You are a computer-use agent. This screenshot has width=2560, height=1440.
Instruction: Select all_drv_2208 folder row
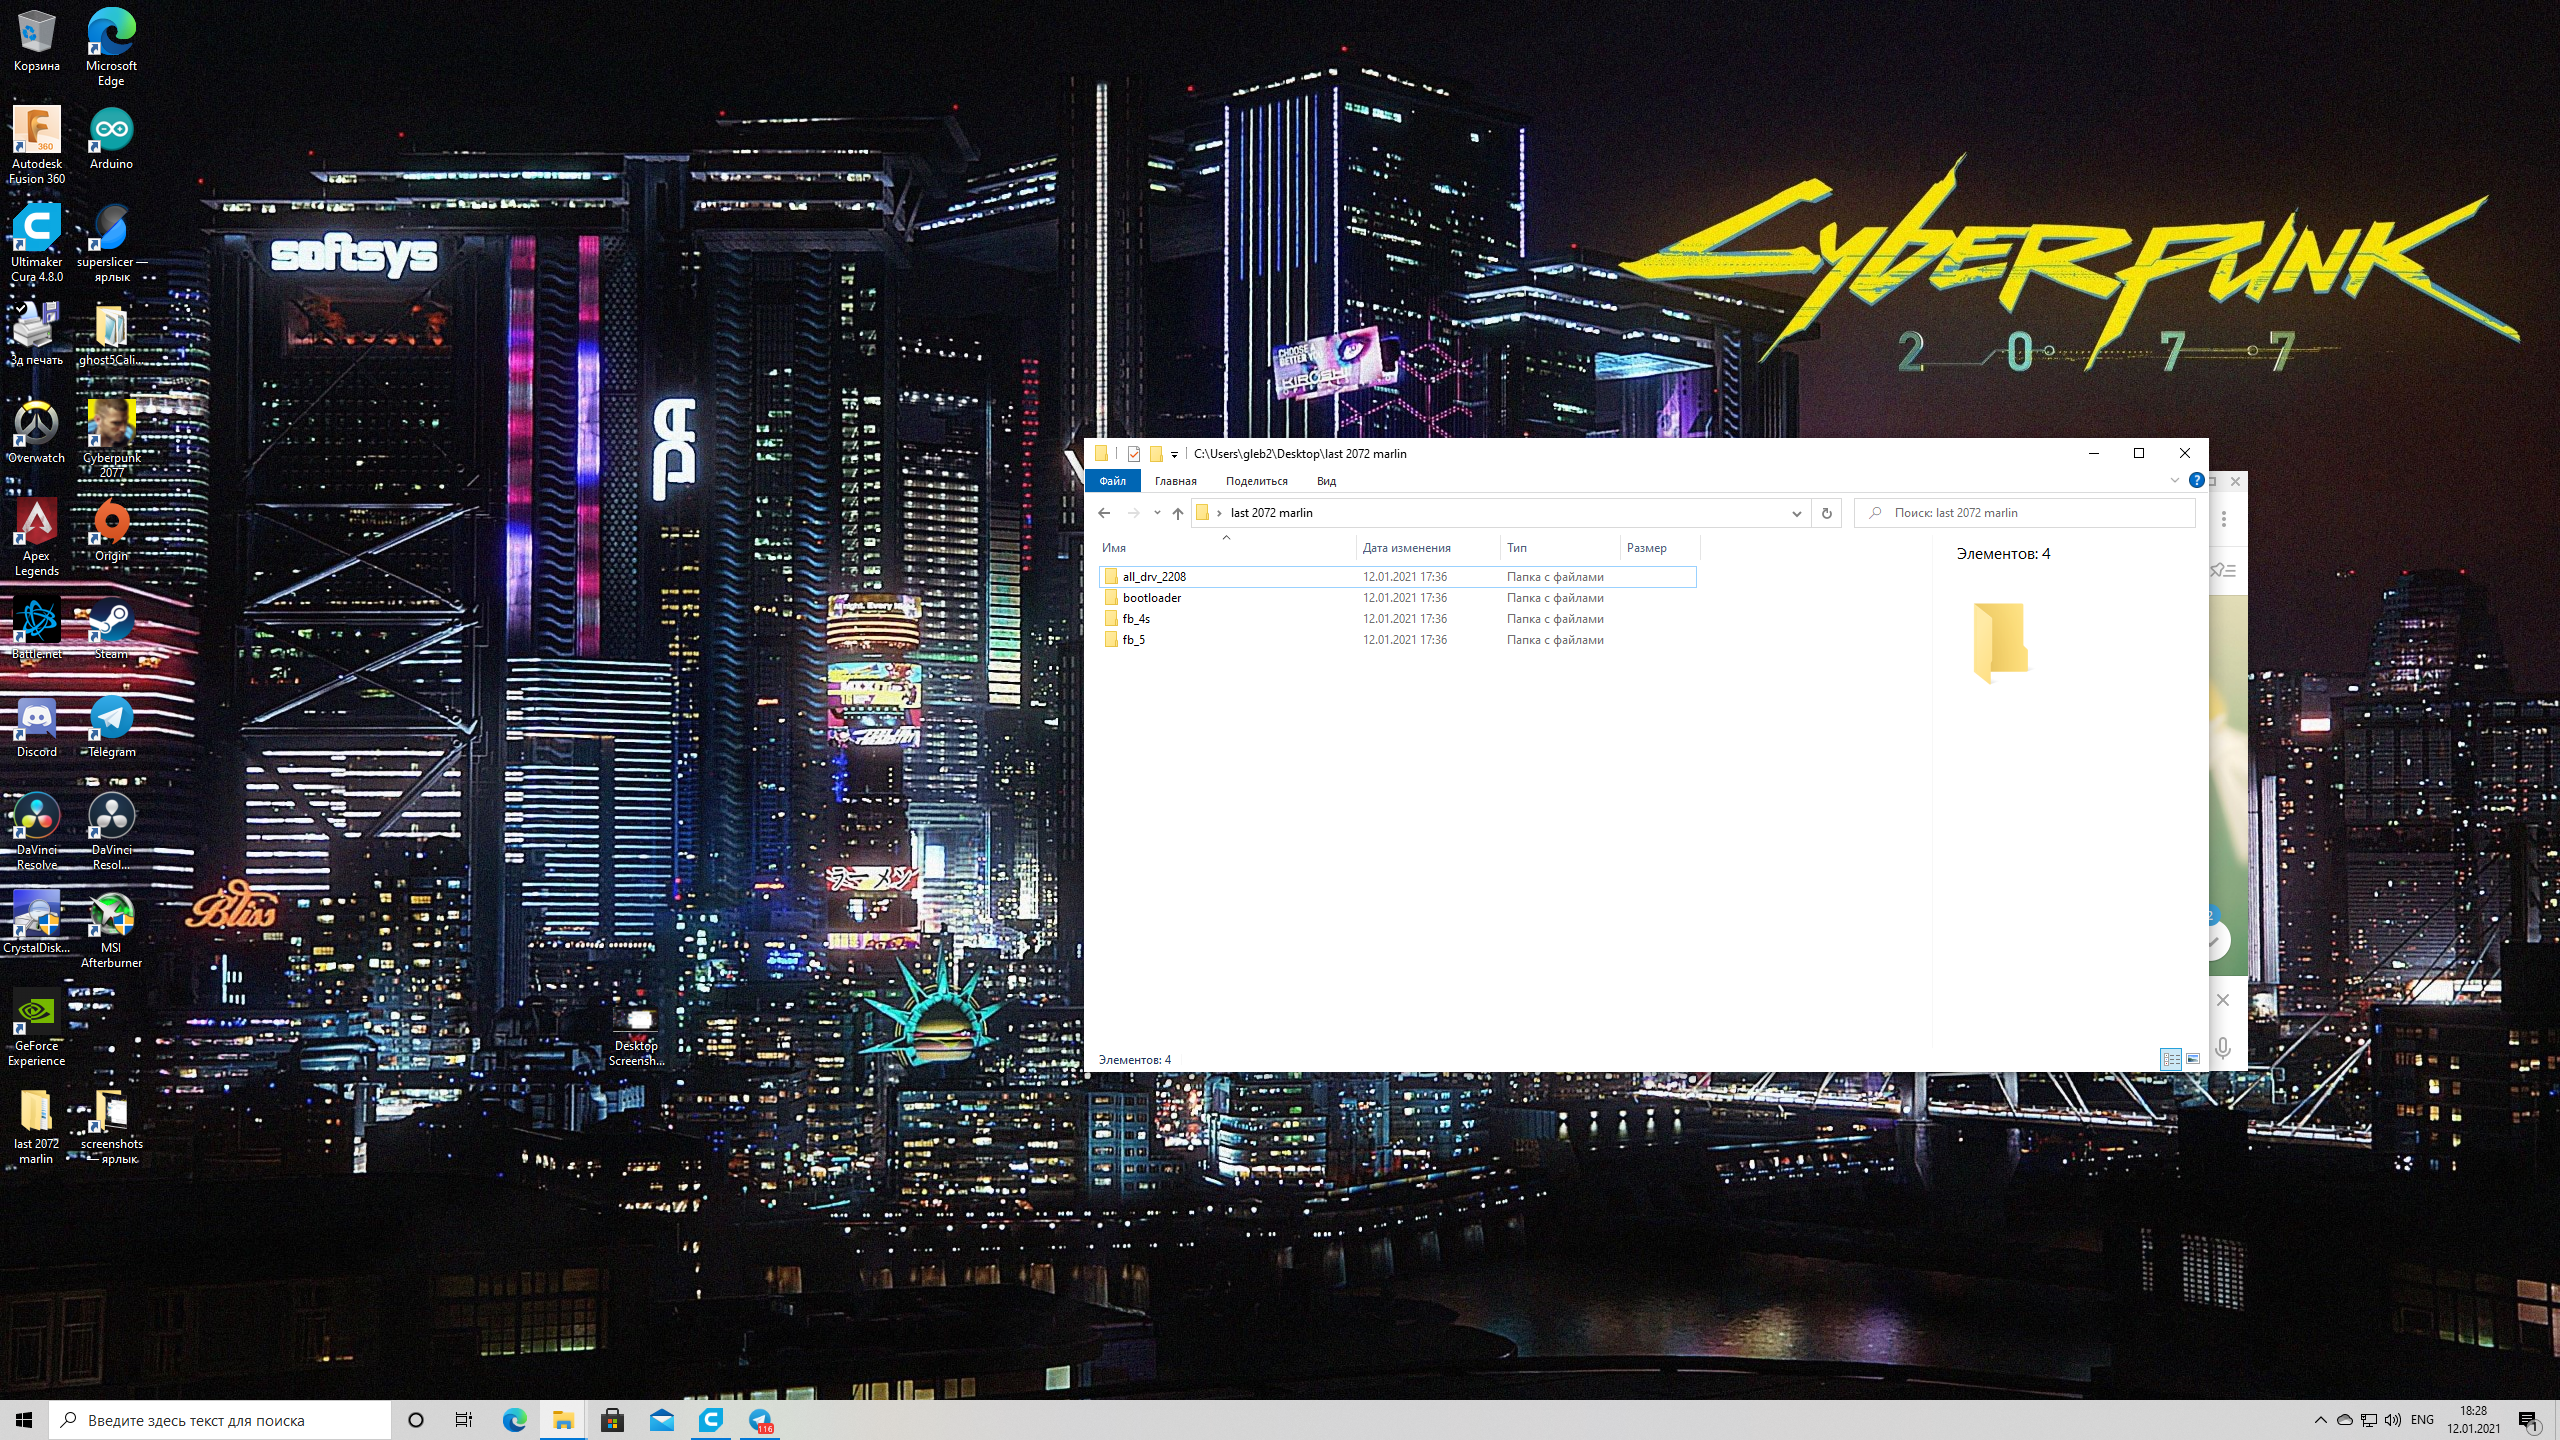tap(1397, 577)
